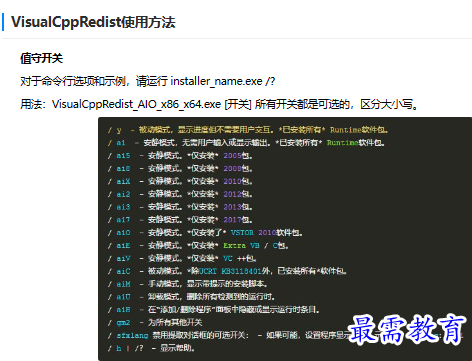Click the heading "VisualCppRedist使用方法"
Viewport: 472px width, 361px height.
93,22
